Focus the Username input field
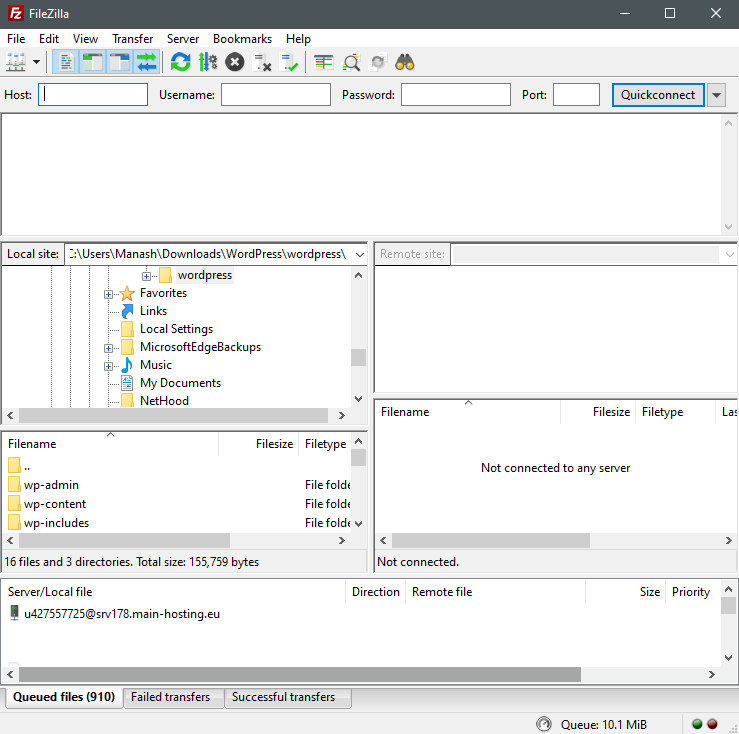This screenshot has width=739, height=734. tap(276, 95)
